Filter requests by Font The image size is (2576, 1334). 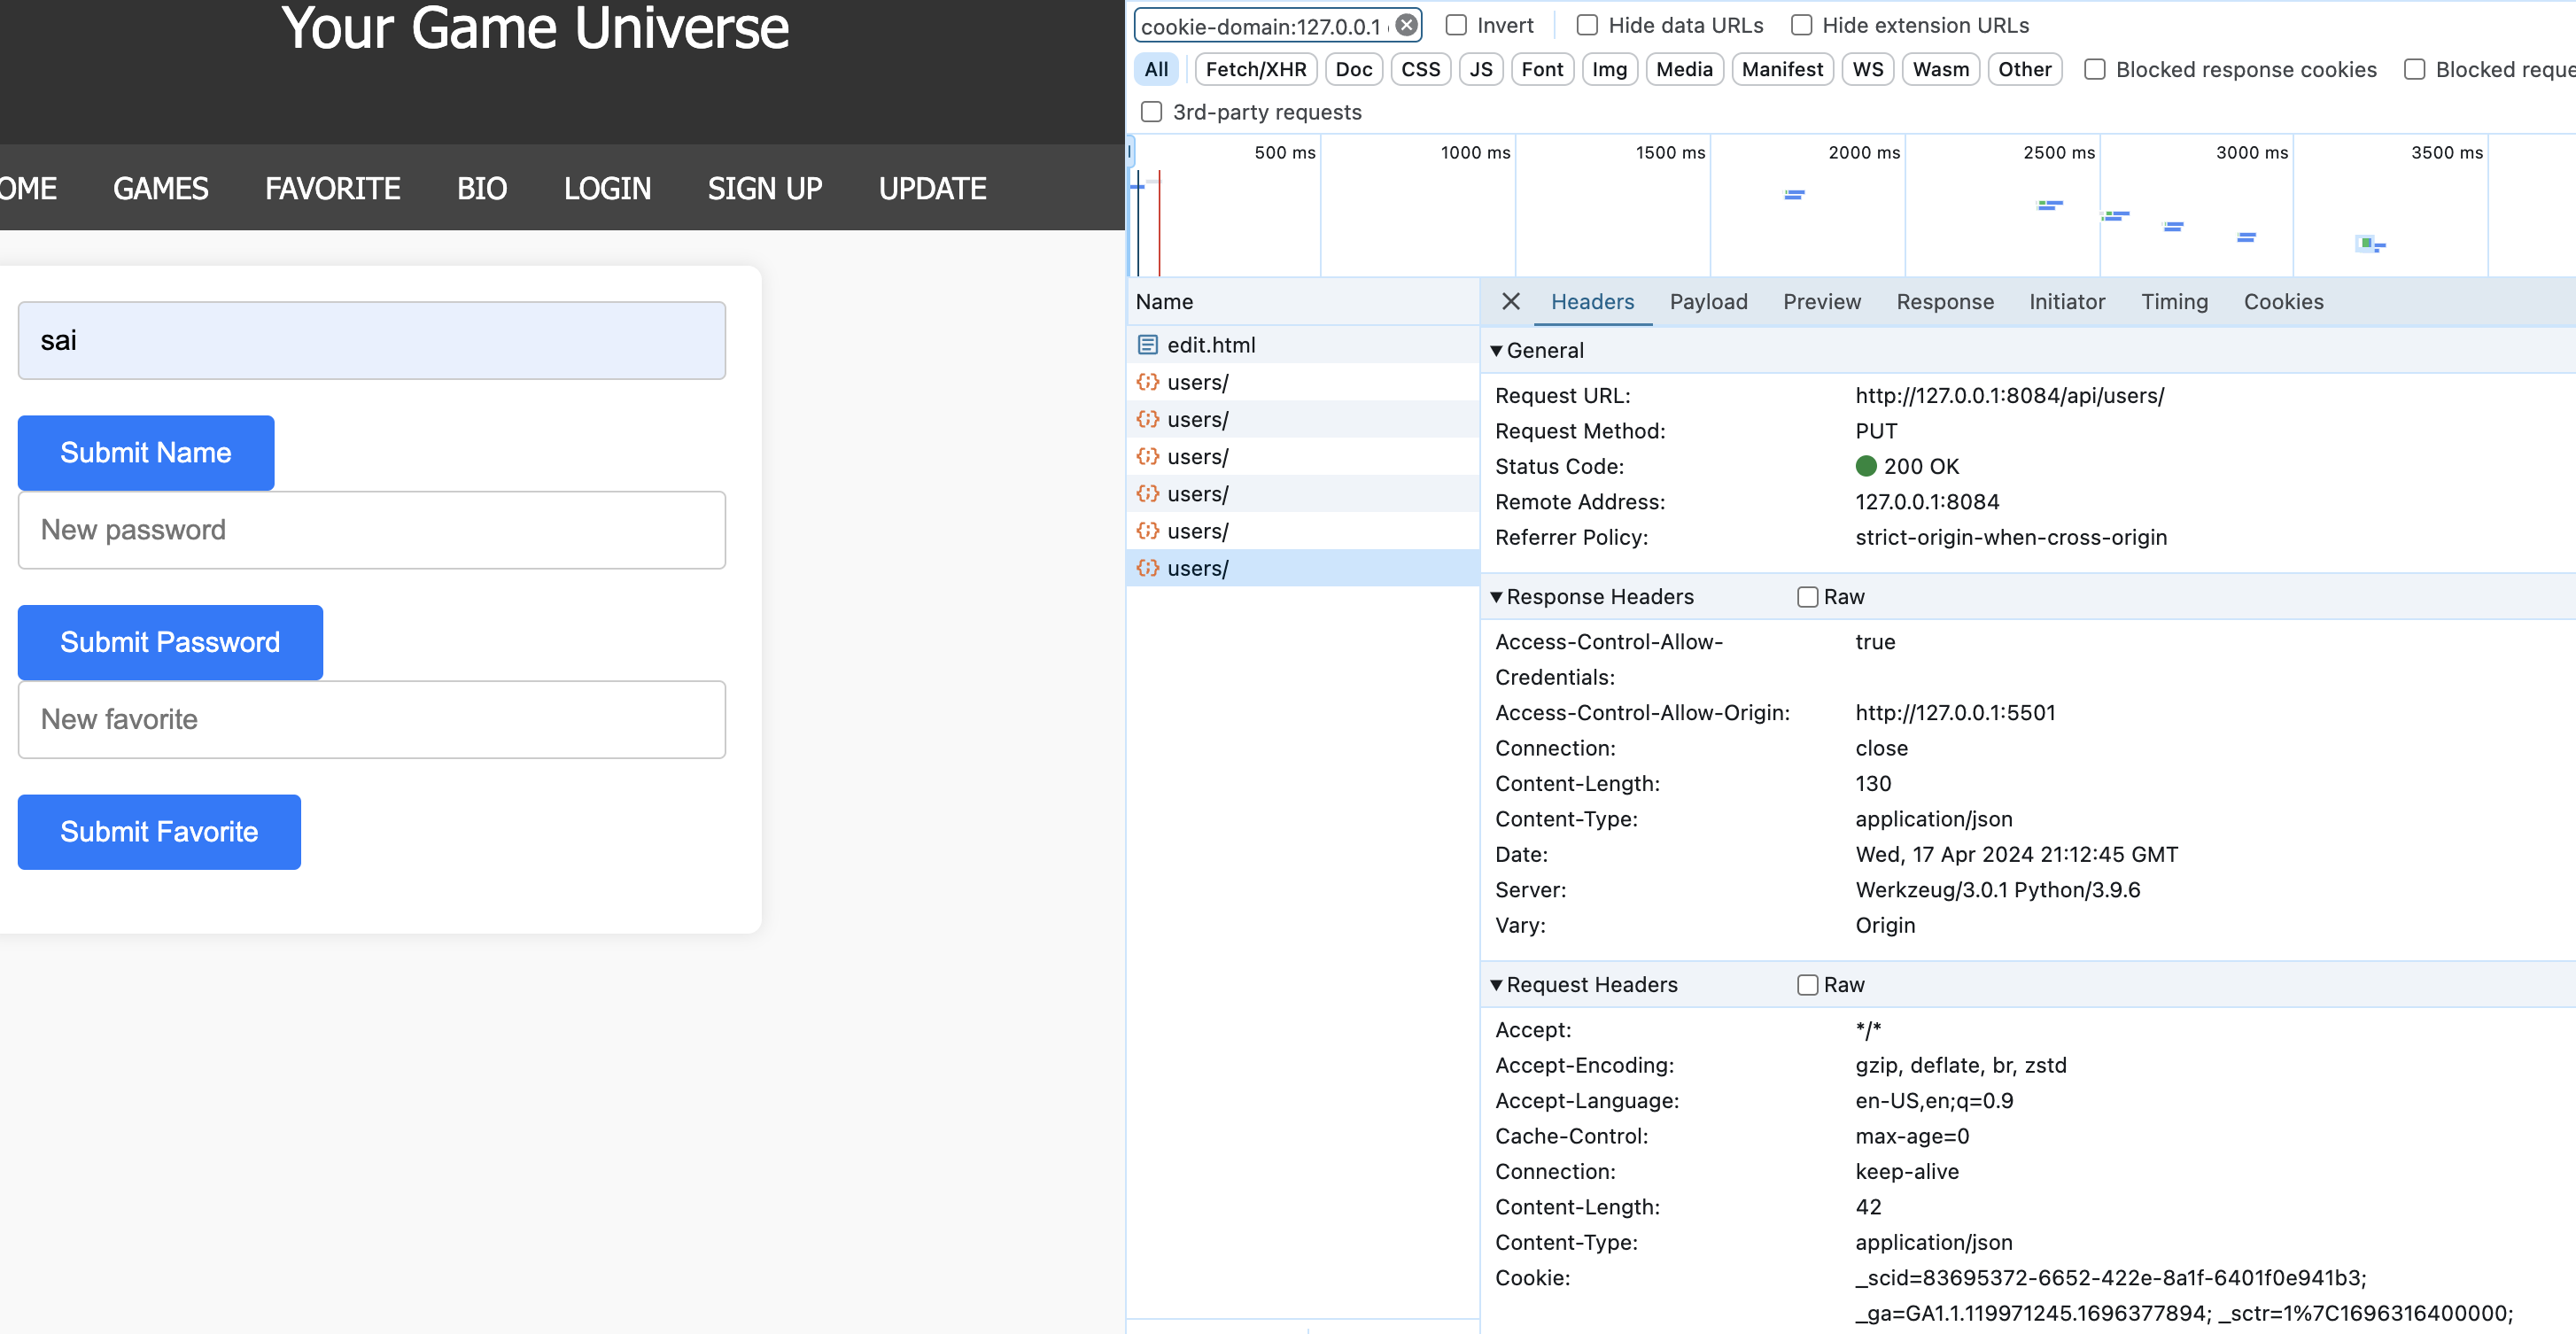coord(1542,69)
